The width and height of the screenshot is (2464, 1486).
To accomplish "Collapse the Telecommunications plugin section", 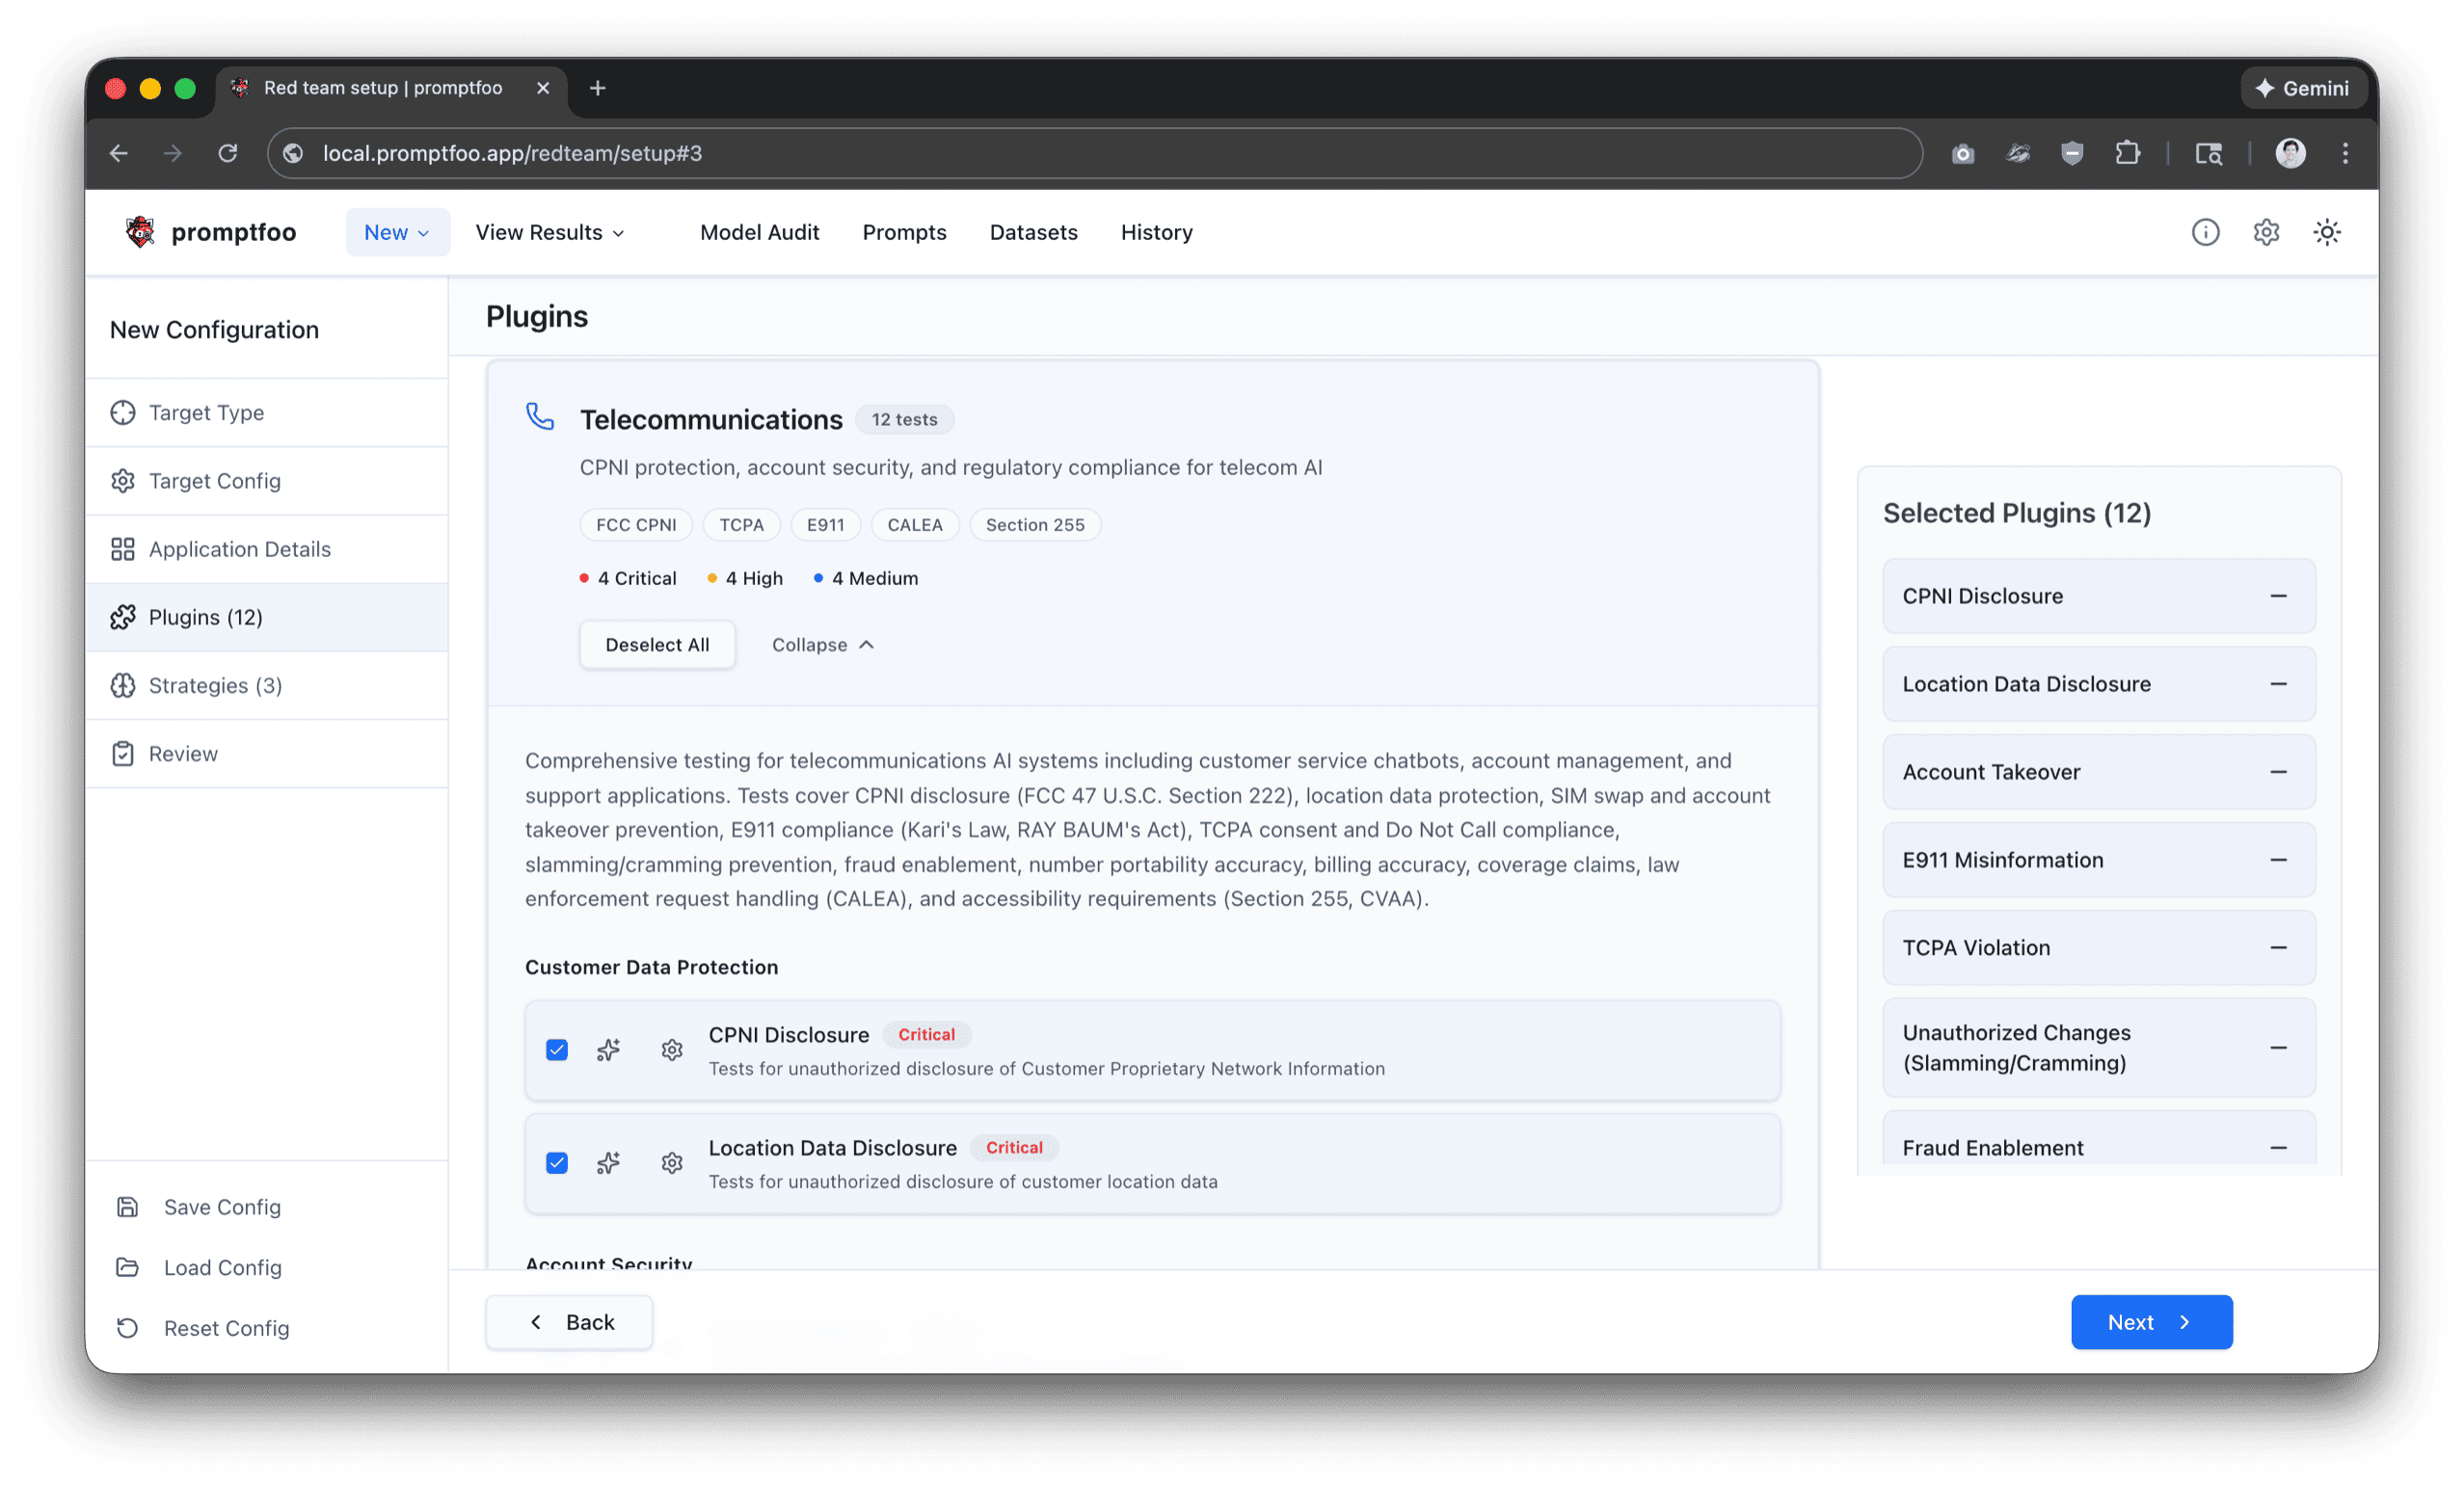I will coord(820,644).
